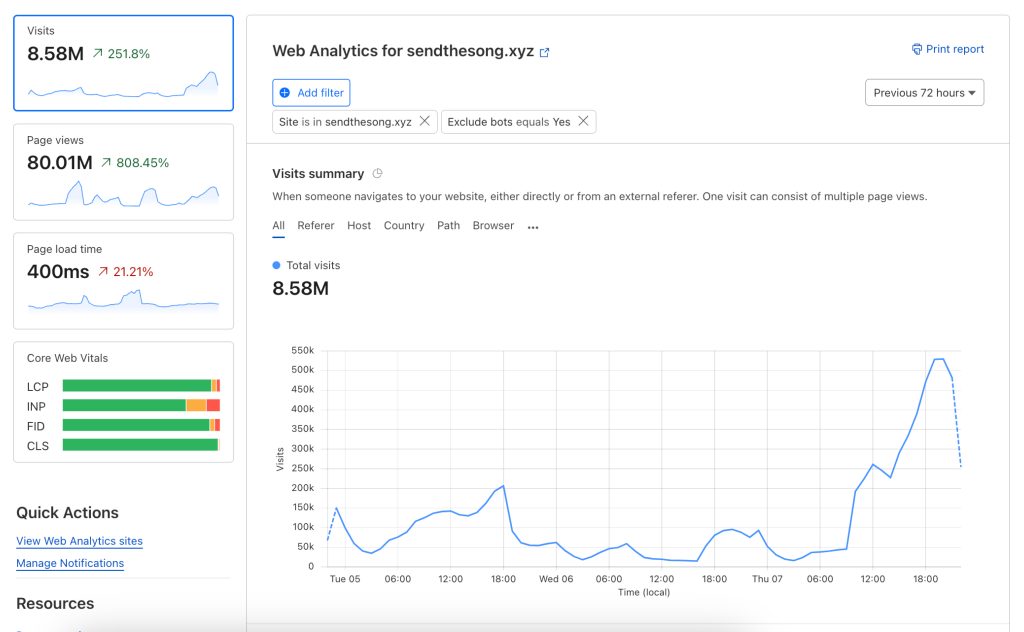Open the Previous 72 hours time range dropdown
Screen dimensions: 1024x632
(x=924, y=93)
